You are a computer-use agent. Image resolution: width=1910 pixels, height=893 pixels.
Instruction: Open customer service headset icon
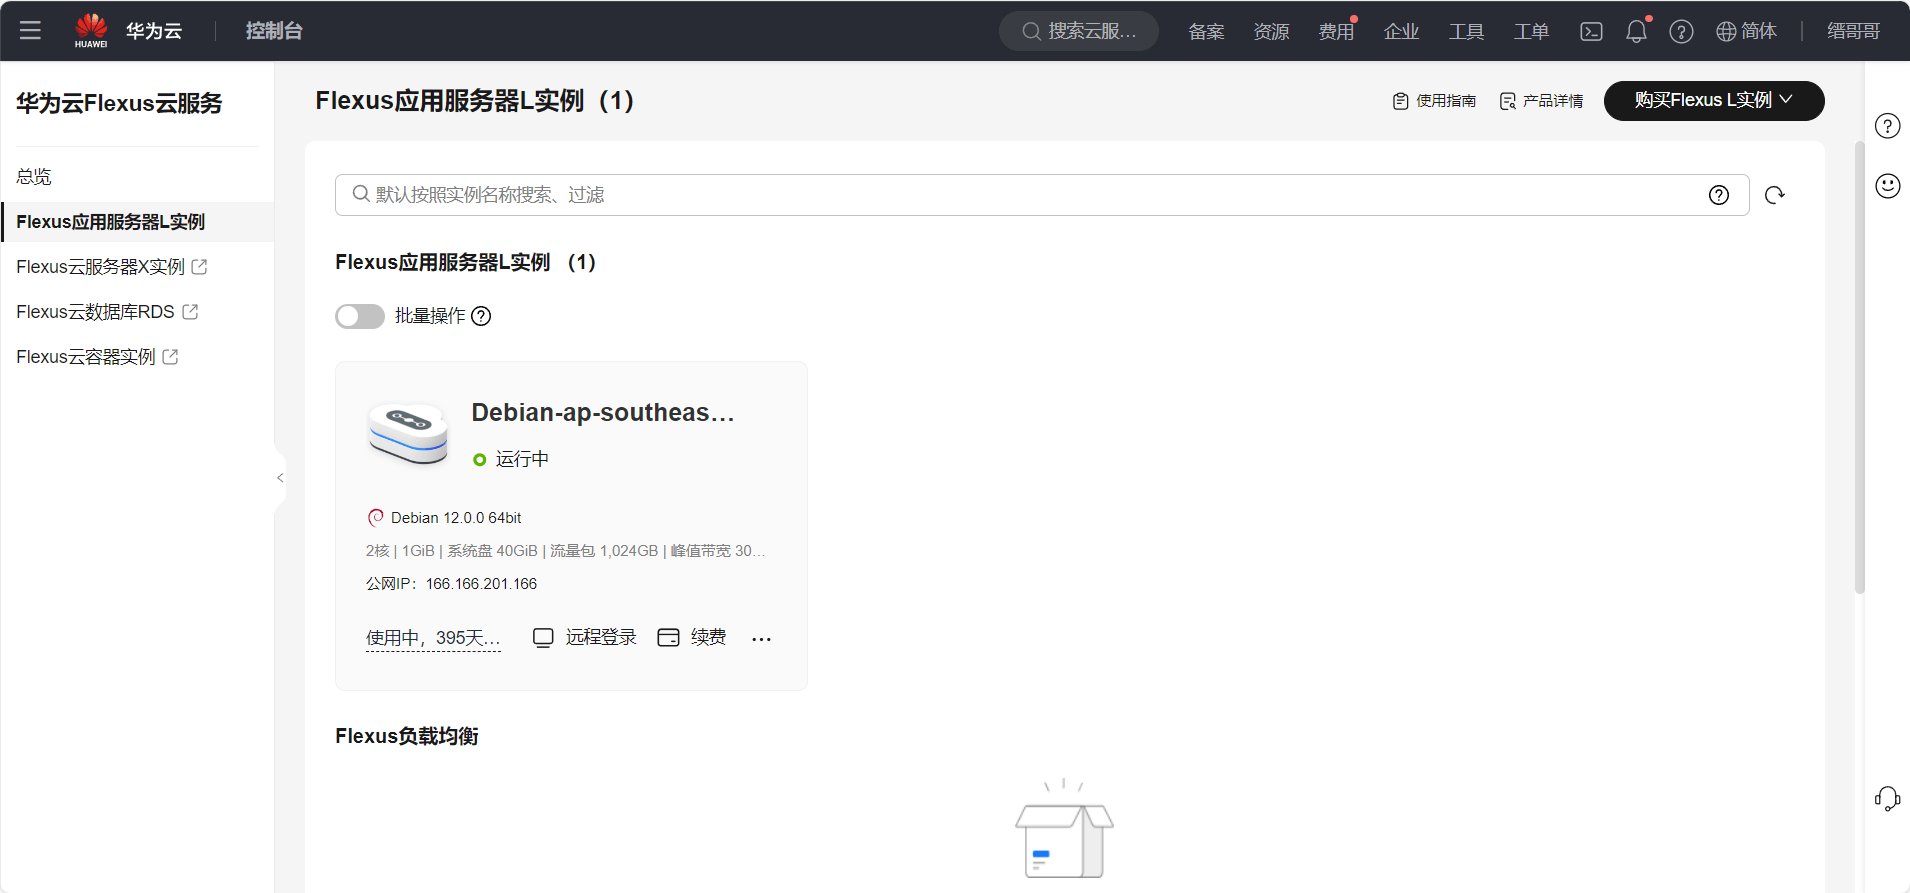[x=1887, y=798]
